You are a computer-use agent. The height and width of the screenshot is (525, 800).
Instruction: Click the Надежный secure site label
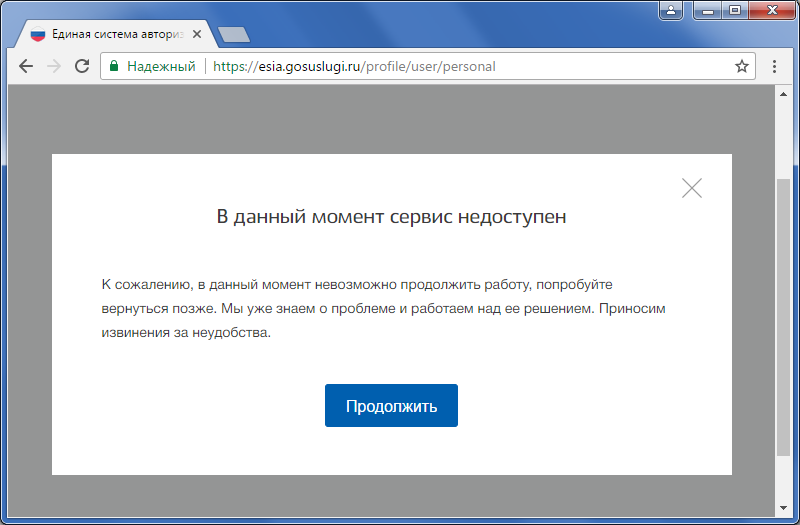161,67
